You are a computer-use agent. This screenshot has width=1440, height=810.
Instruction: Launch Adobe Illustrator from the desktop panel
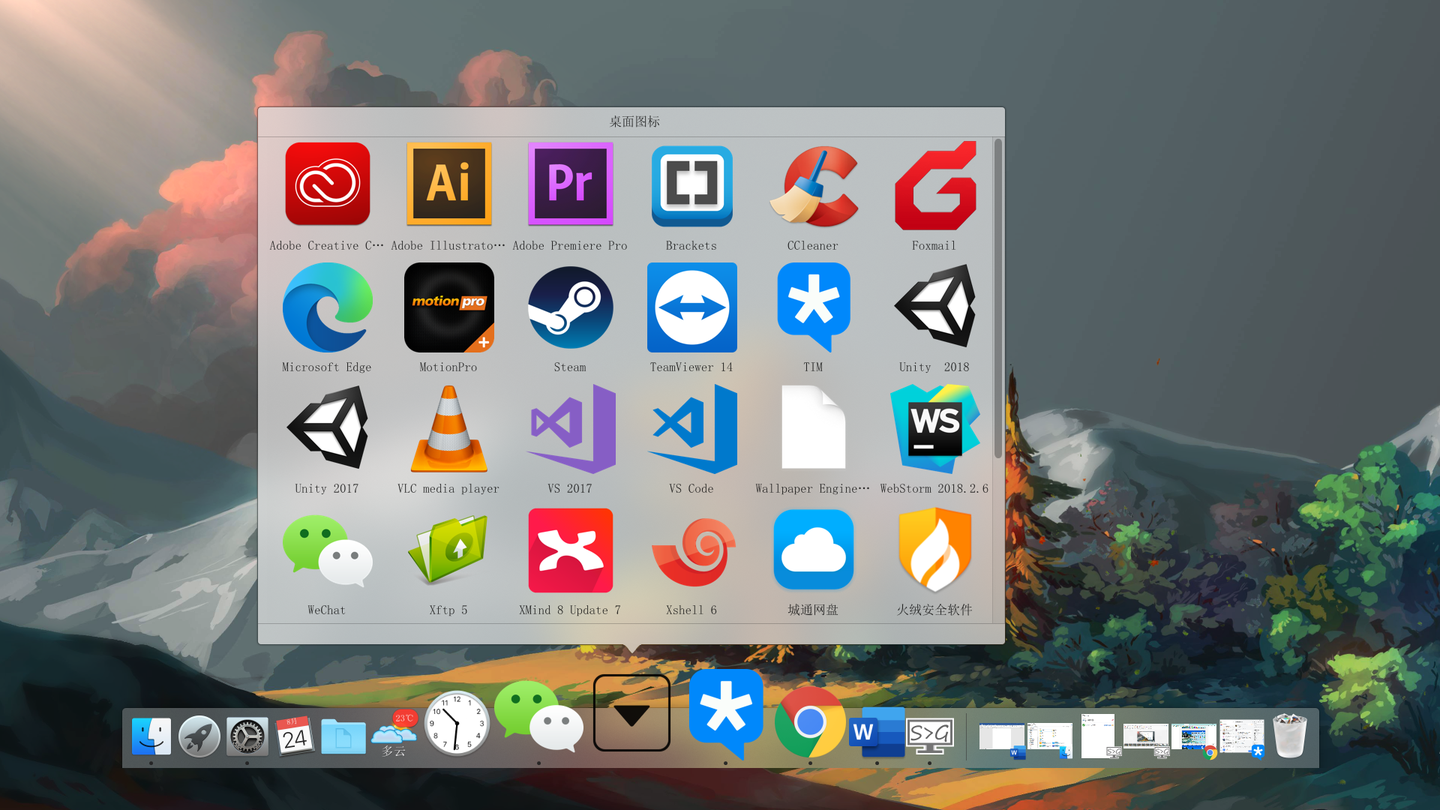[448, 185]
